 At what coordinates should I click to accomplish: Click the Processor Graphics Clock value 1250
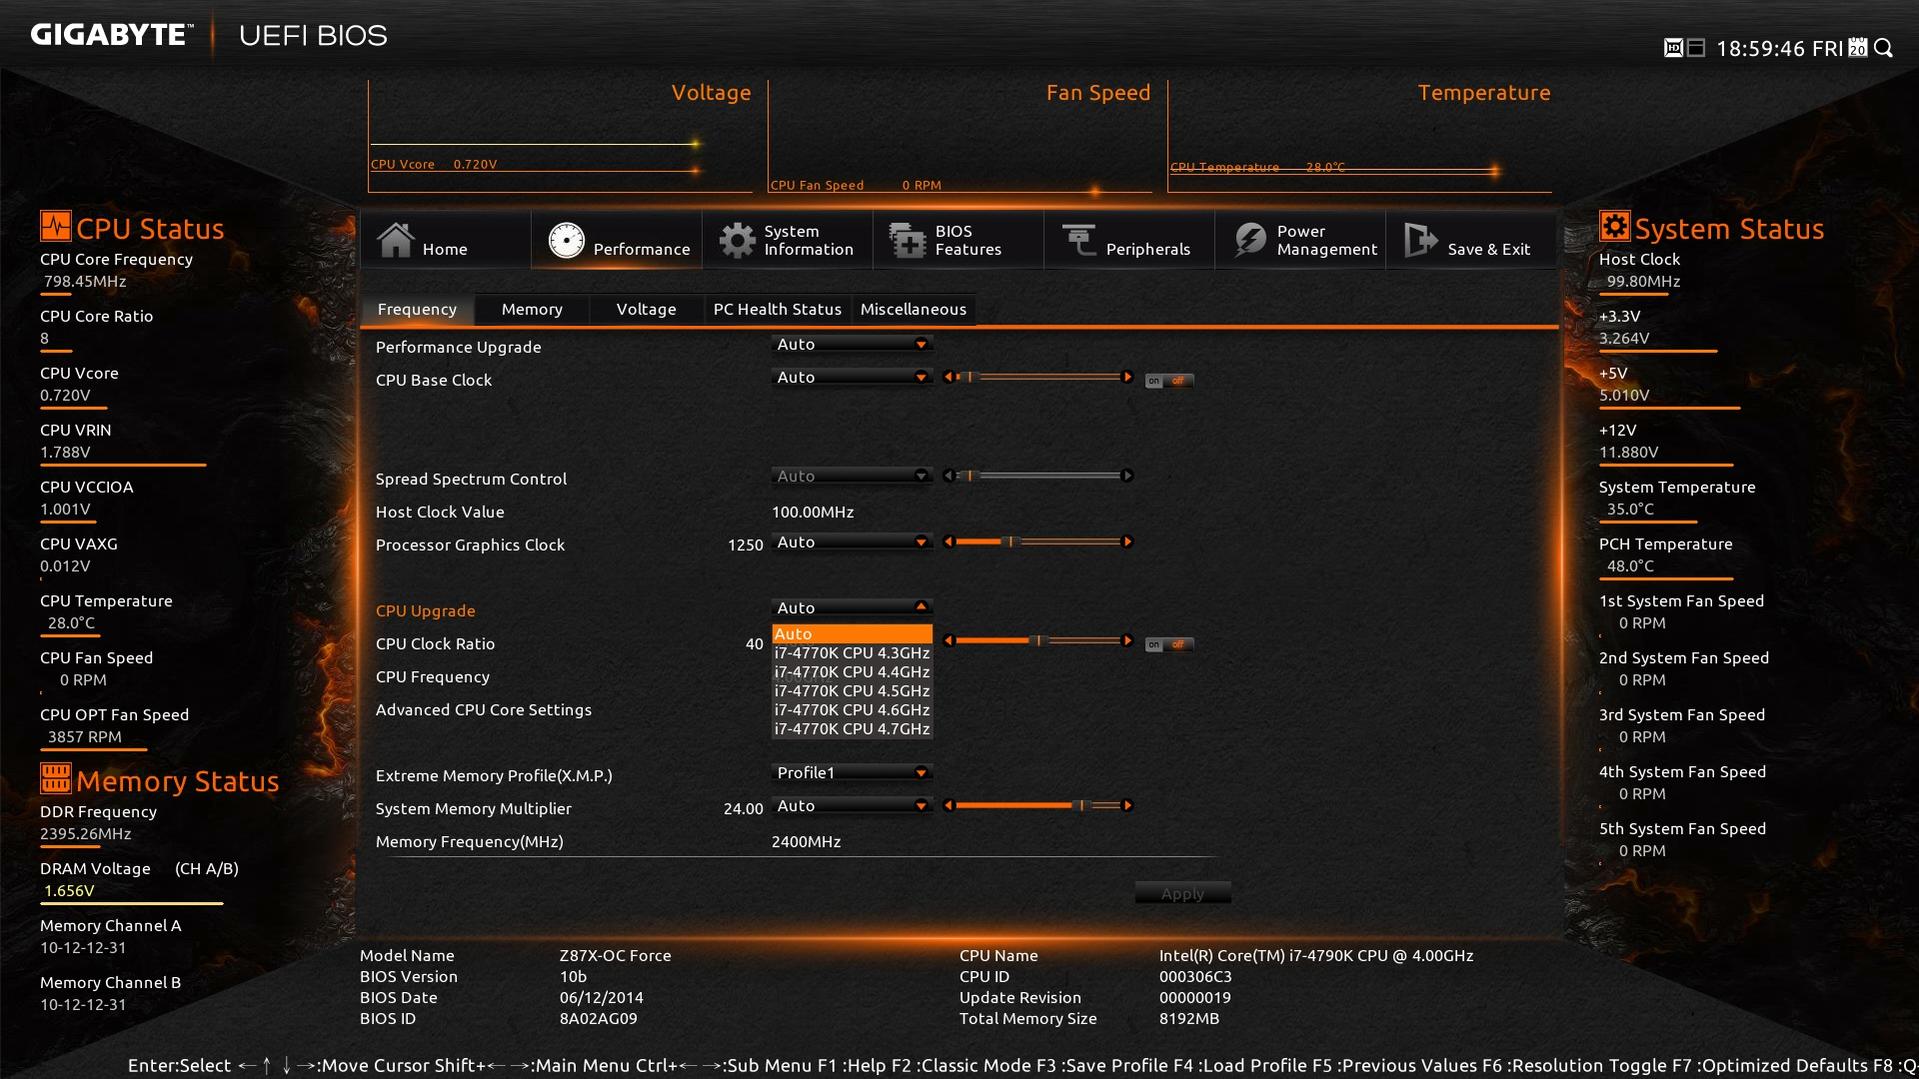[x=745, y=545]
